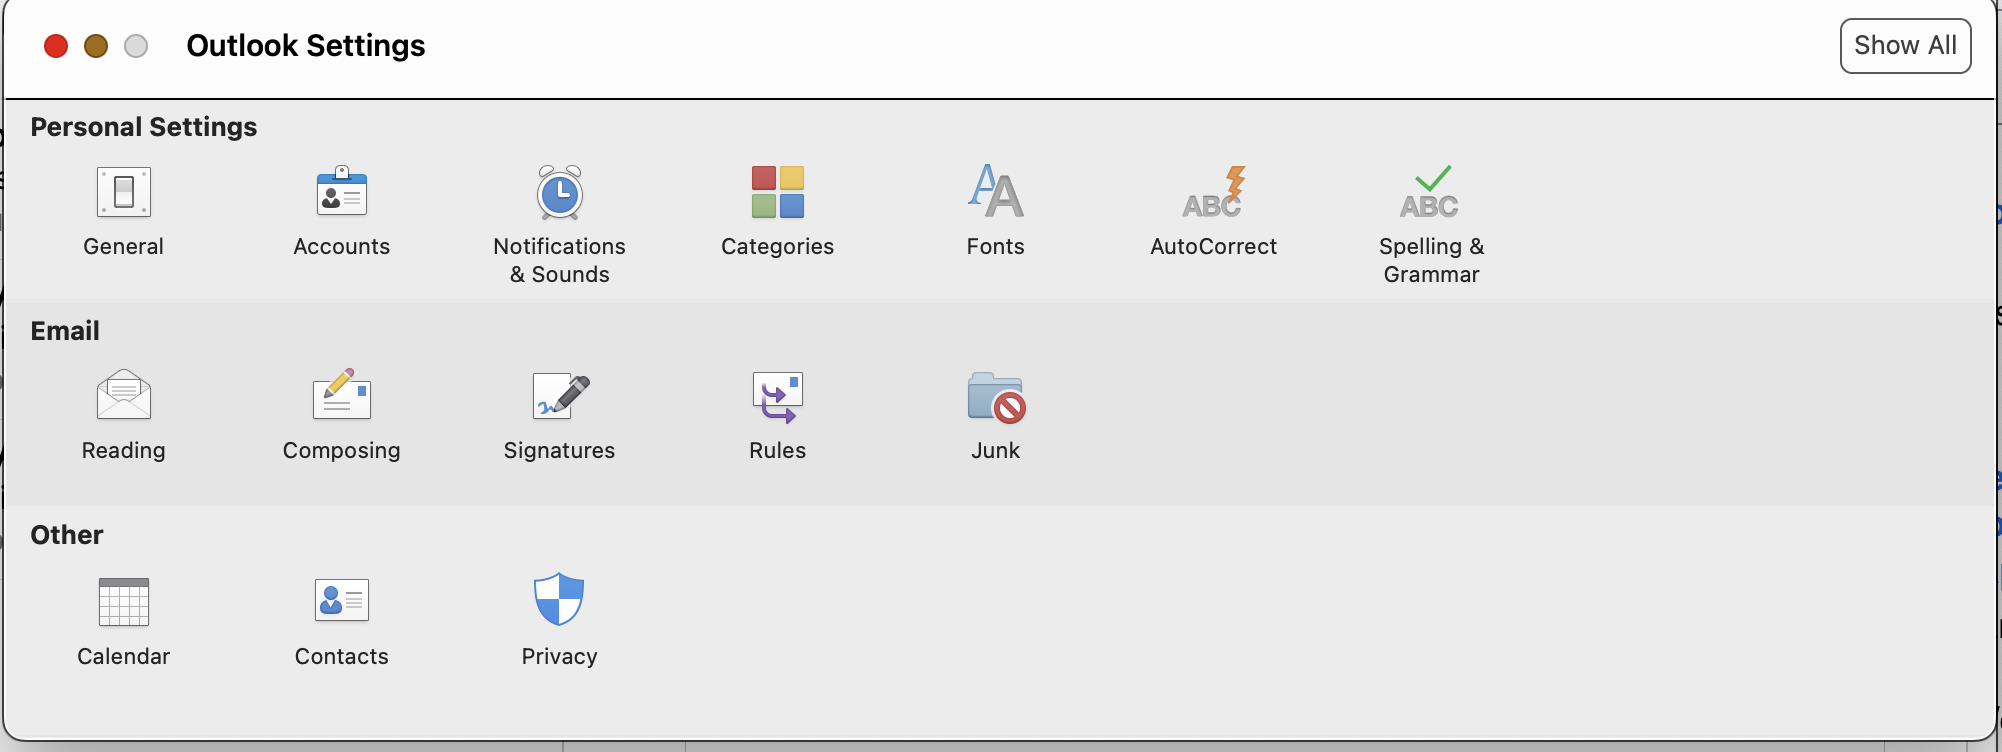
Task: Open the Accounts settings icon
Action: [342, 192]
